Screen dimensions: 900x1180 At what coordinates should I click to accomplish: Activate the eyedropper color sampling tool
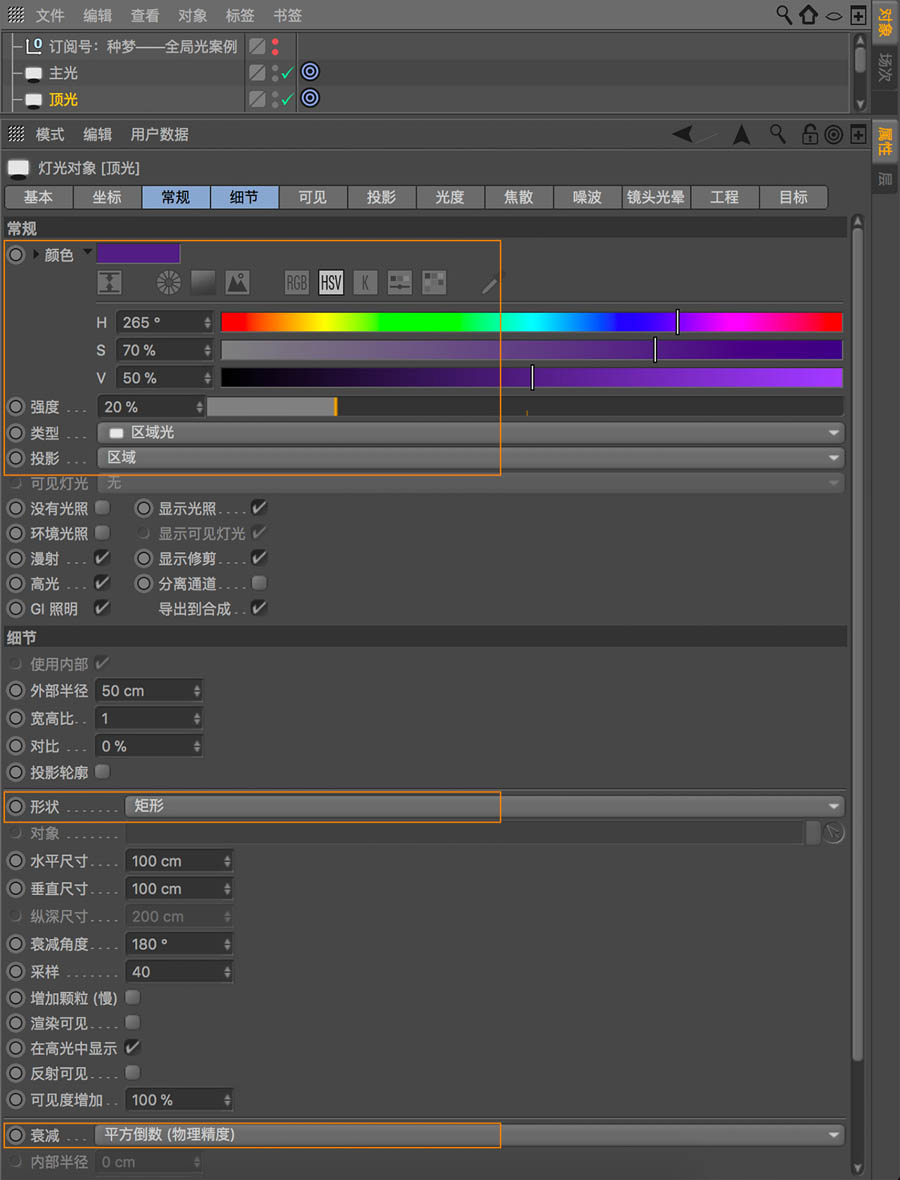click(488, 284)
